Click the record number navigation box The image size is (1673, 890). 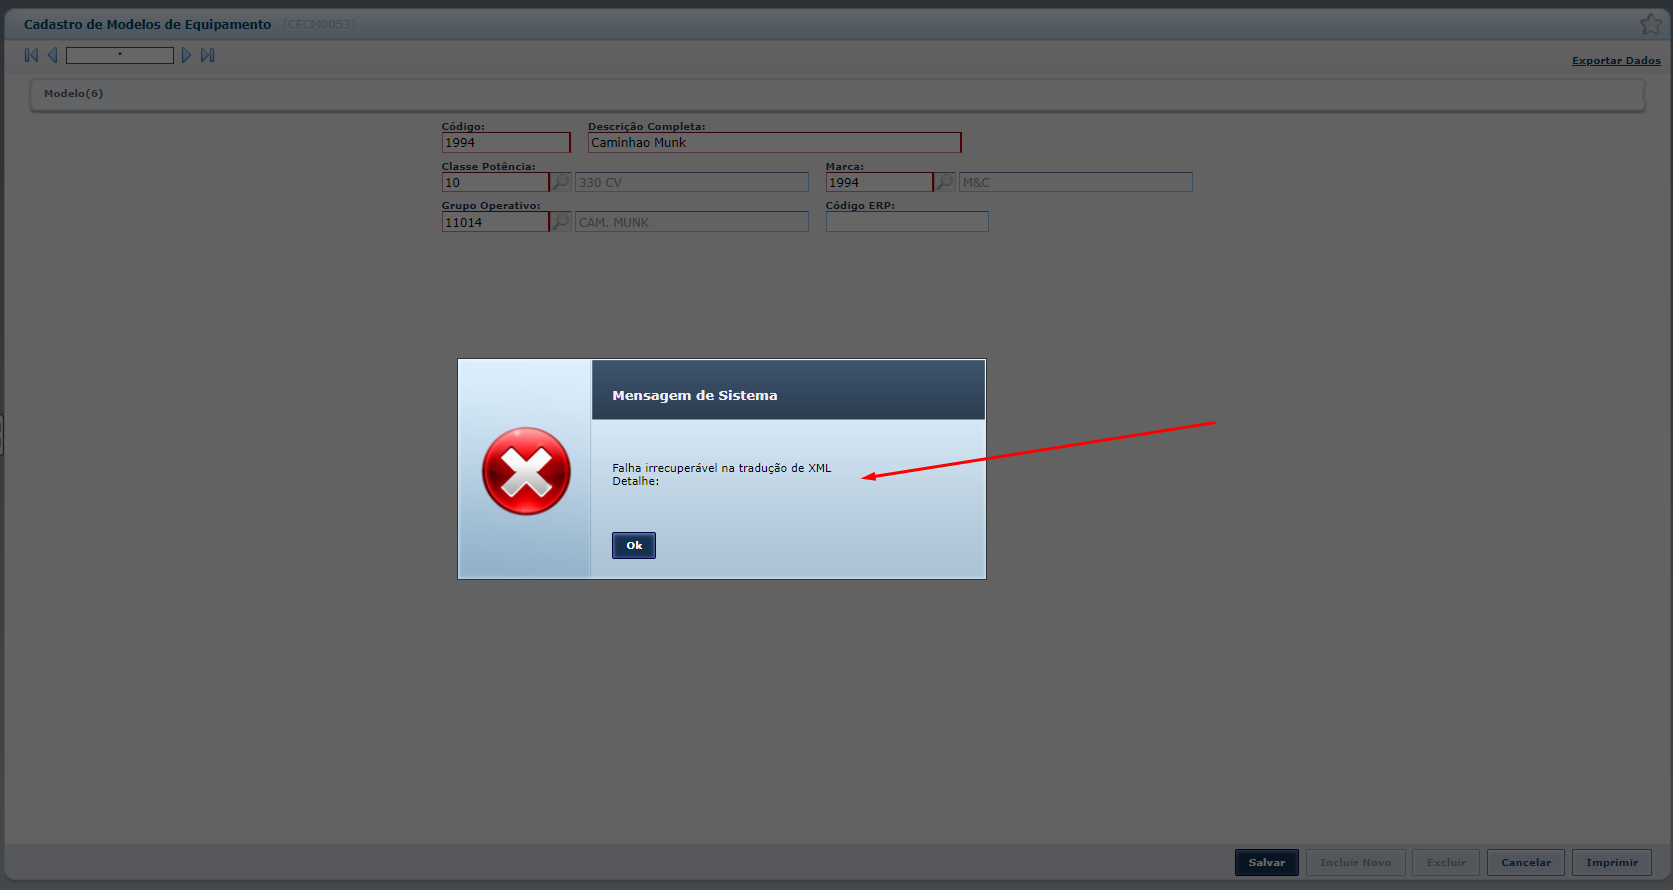(x=120, y=55)
